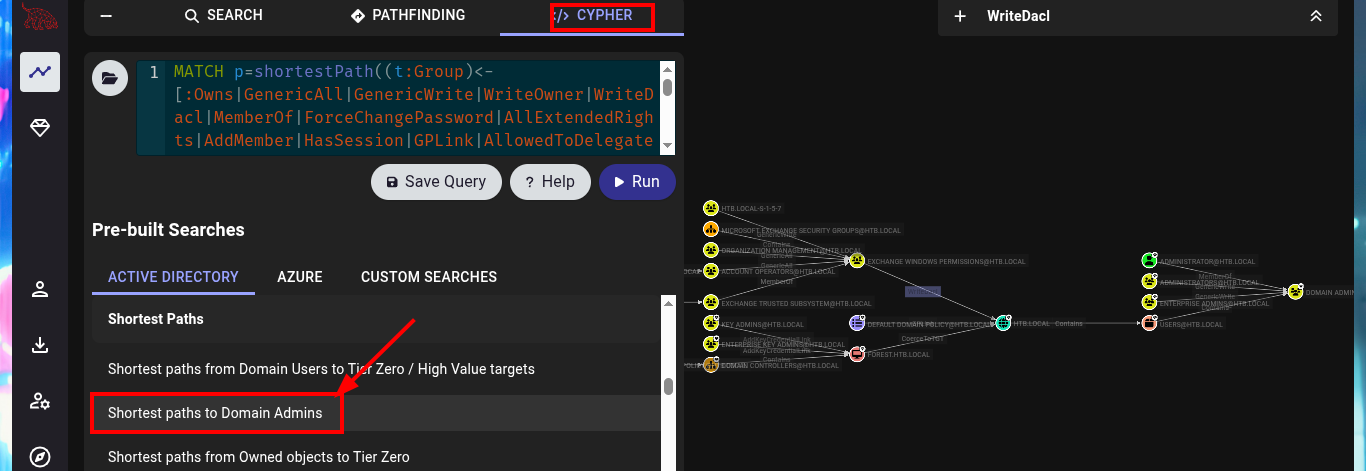Select the ADMINISTRATOR@HTB.LOCAL user node

[x=1149, y=261]
